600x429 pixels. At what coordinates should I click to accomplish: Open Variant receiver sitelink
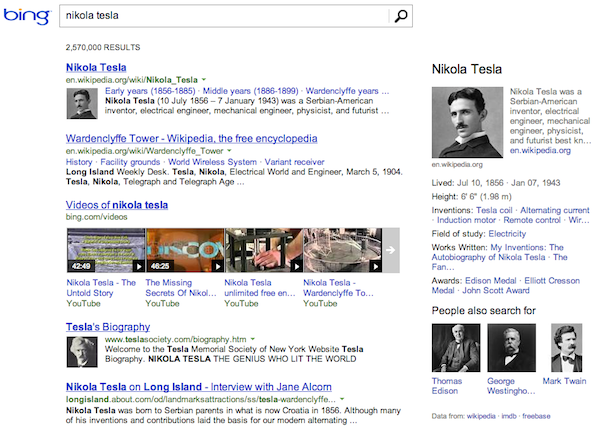(294, 162)
